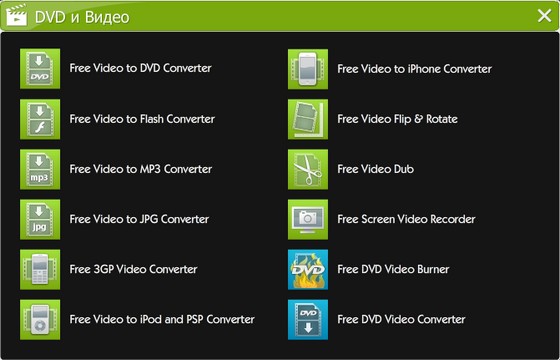
Task: Click the blue DVD Video Converter icon
Action: [308, 319]
